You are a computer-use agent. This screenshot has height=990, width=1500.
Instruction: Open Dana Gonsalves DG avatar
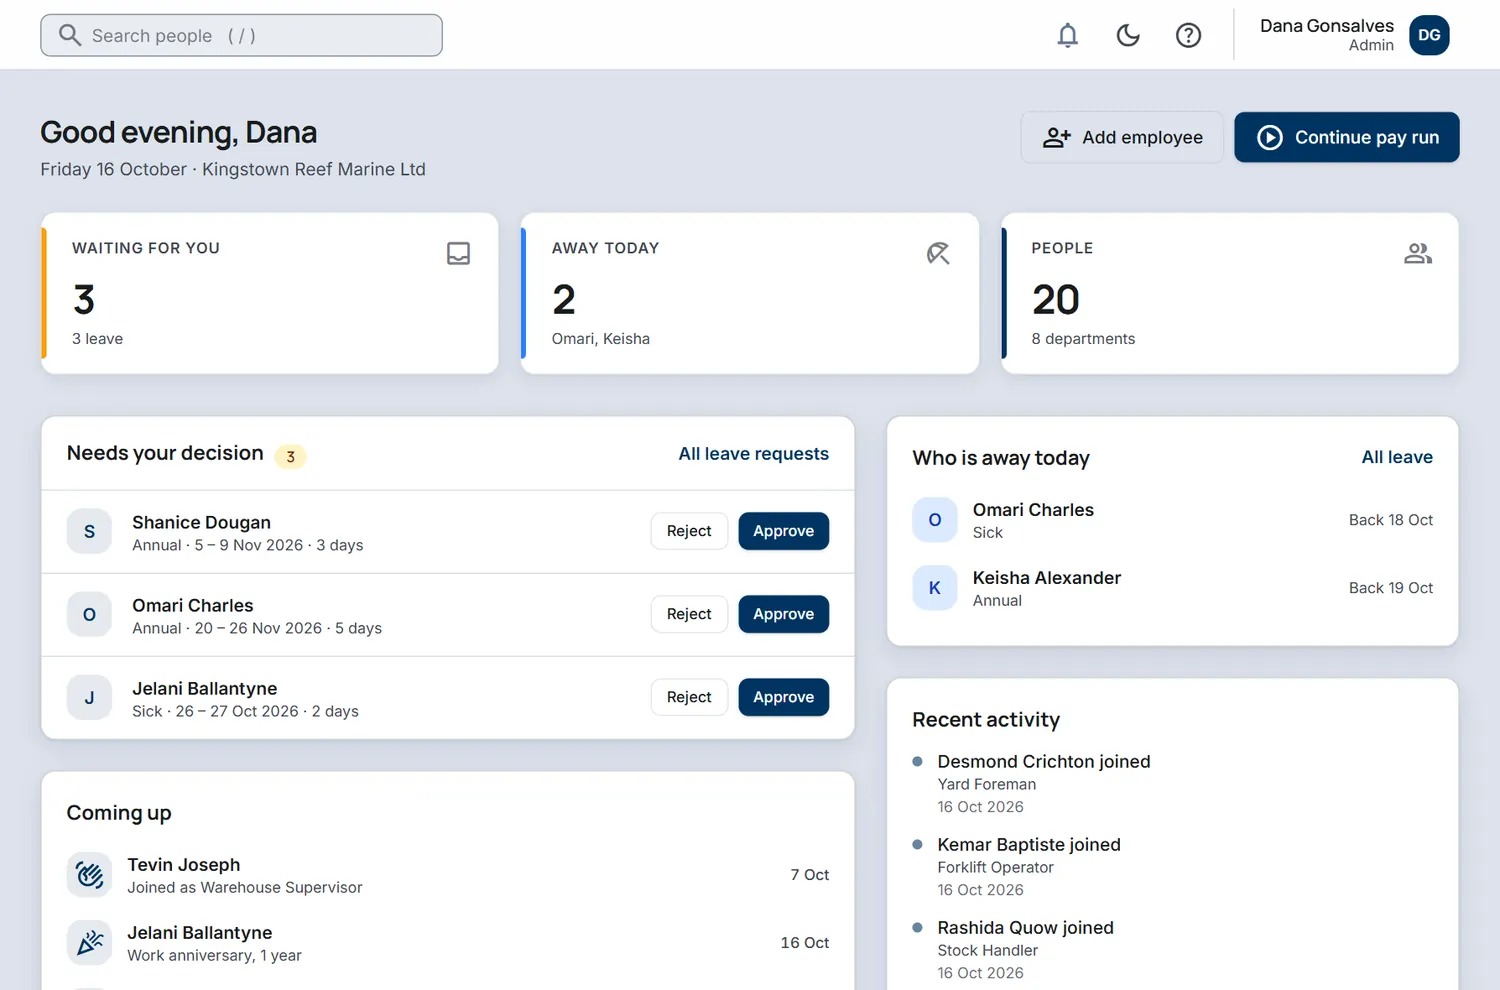tap(1429, 35)
